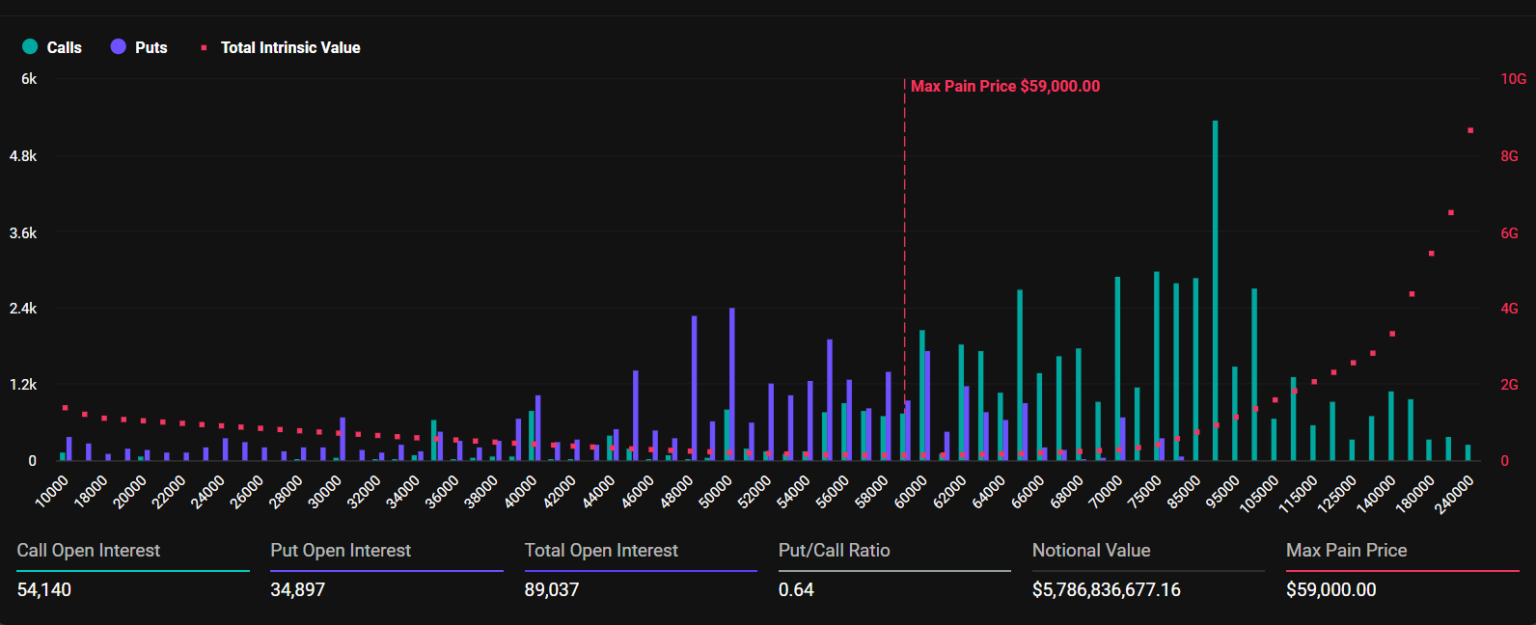Click the Put/Call Ratio heading

click(834, 550)
